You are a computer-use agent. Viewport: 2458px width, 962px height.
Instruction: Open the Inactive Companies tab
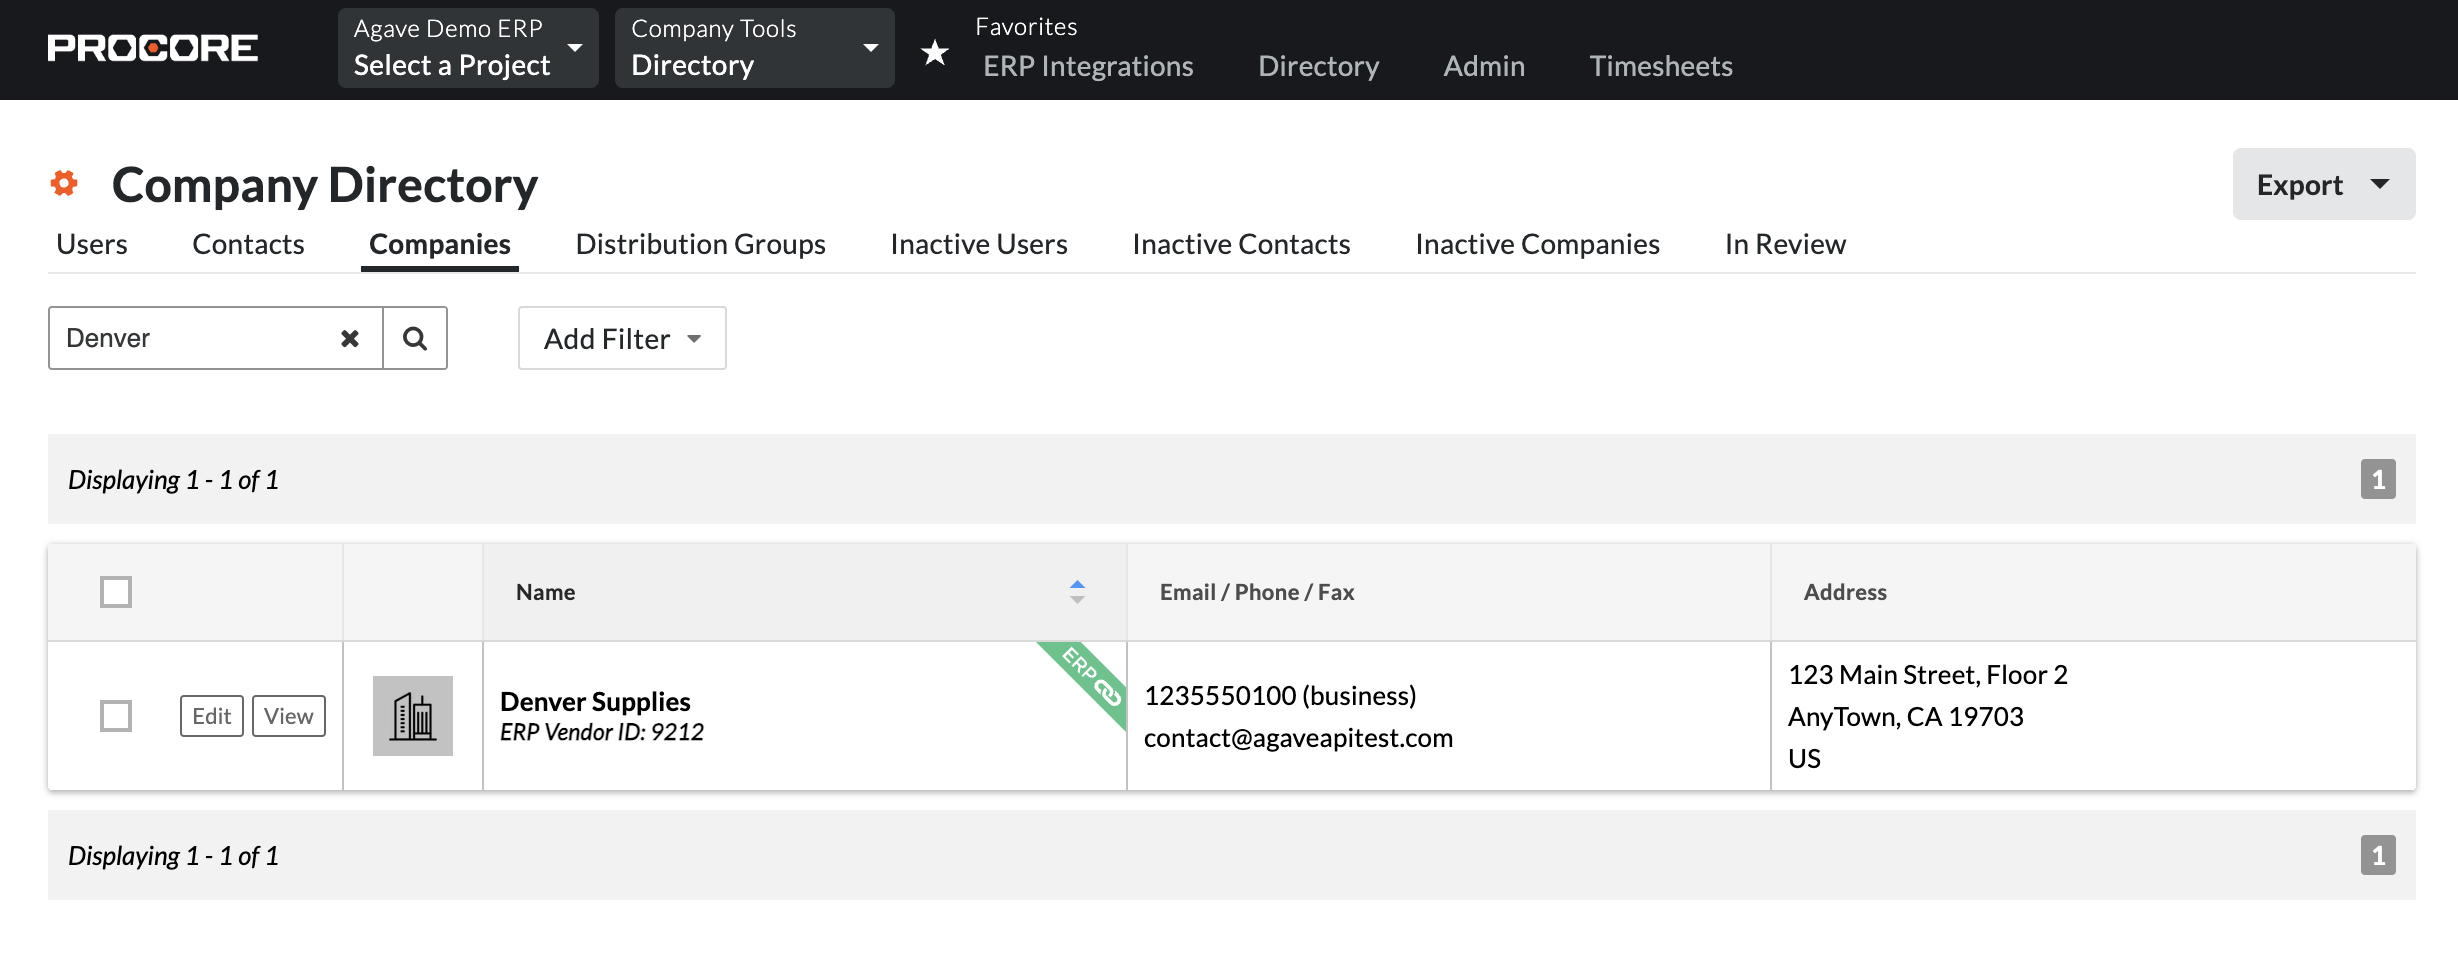coord(1538,244)
